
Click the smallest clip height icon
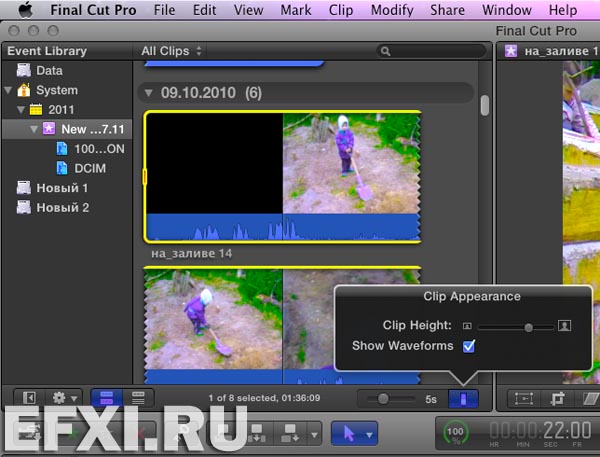click(x=467, y=326)
